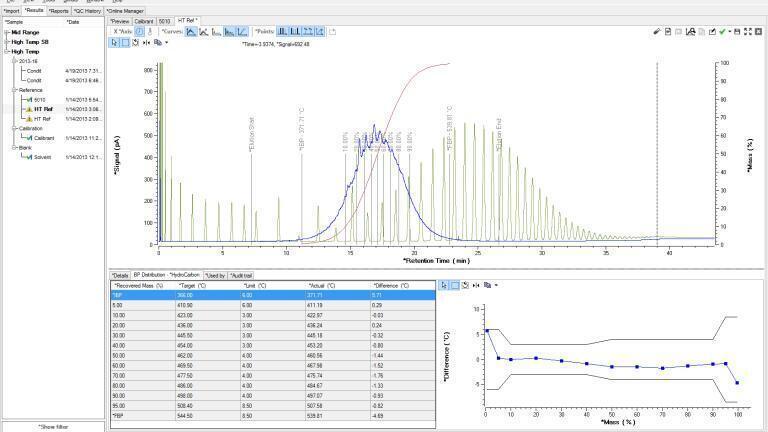Click the copy chart icon in chromatogram toolbar
Screen dimensions: 768x432
tap(158, 43)
